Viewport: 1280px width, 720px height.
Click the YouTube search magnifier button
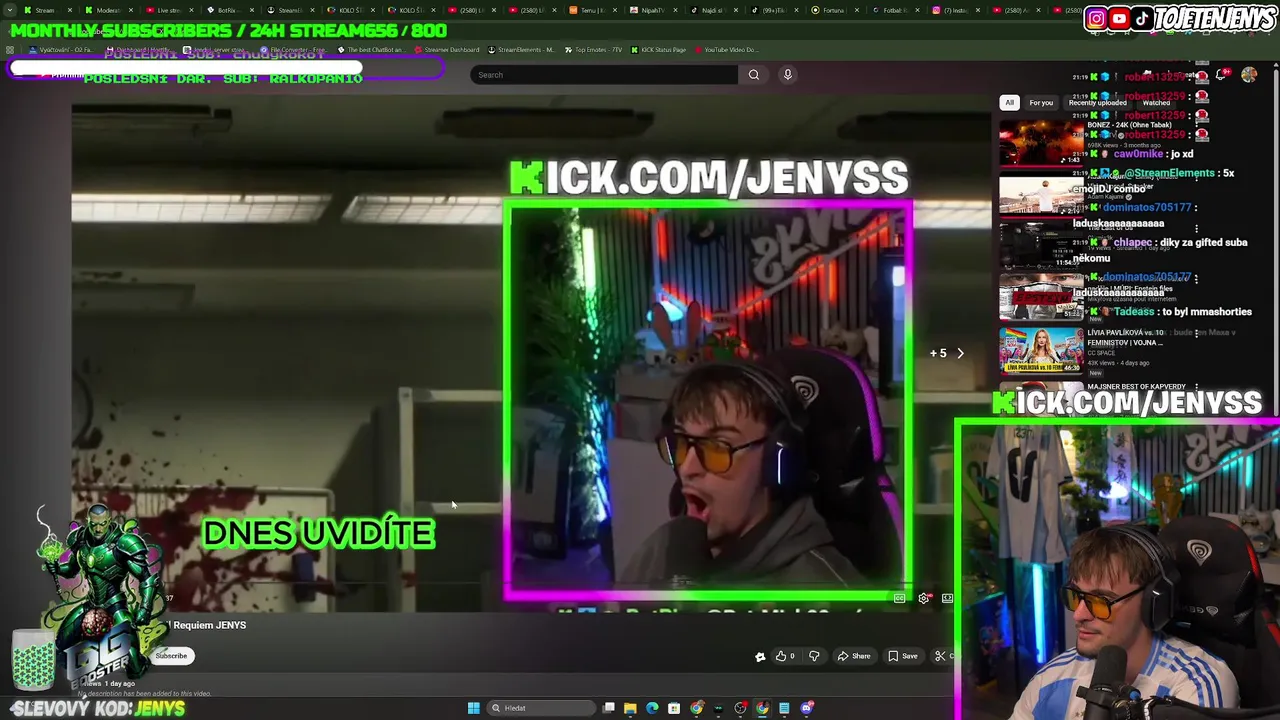click(754, 74)
